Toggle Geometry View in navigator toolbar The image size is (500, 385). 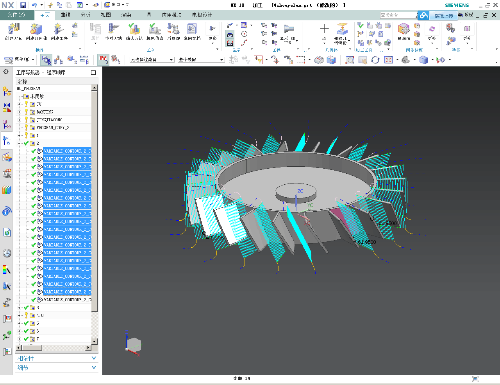(x=72, y=60)
